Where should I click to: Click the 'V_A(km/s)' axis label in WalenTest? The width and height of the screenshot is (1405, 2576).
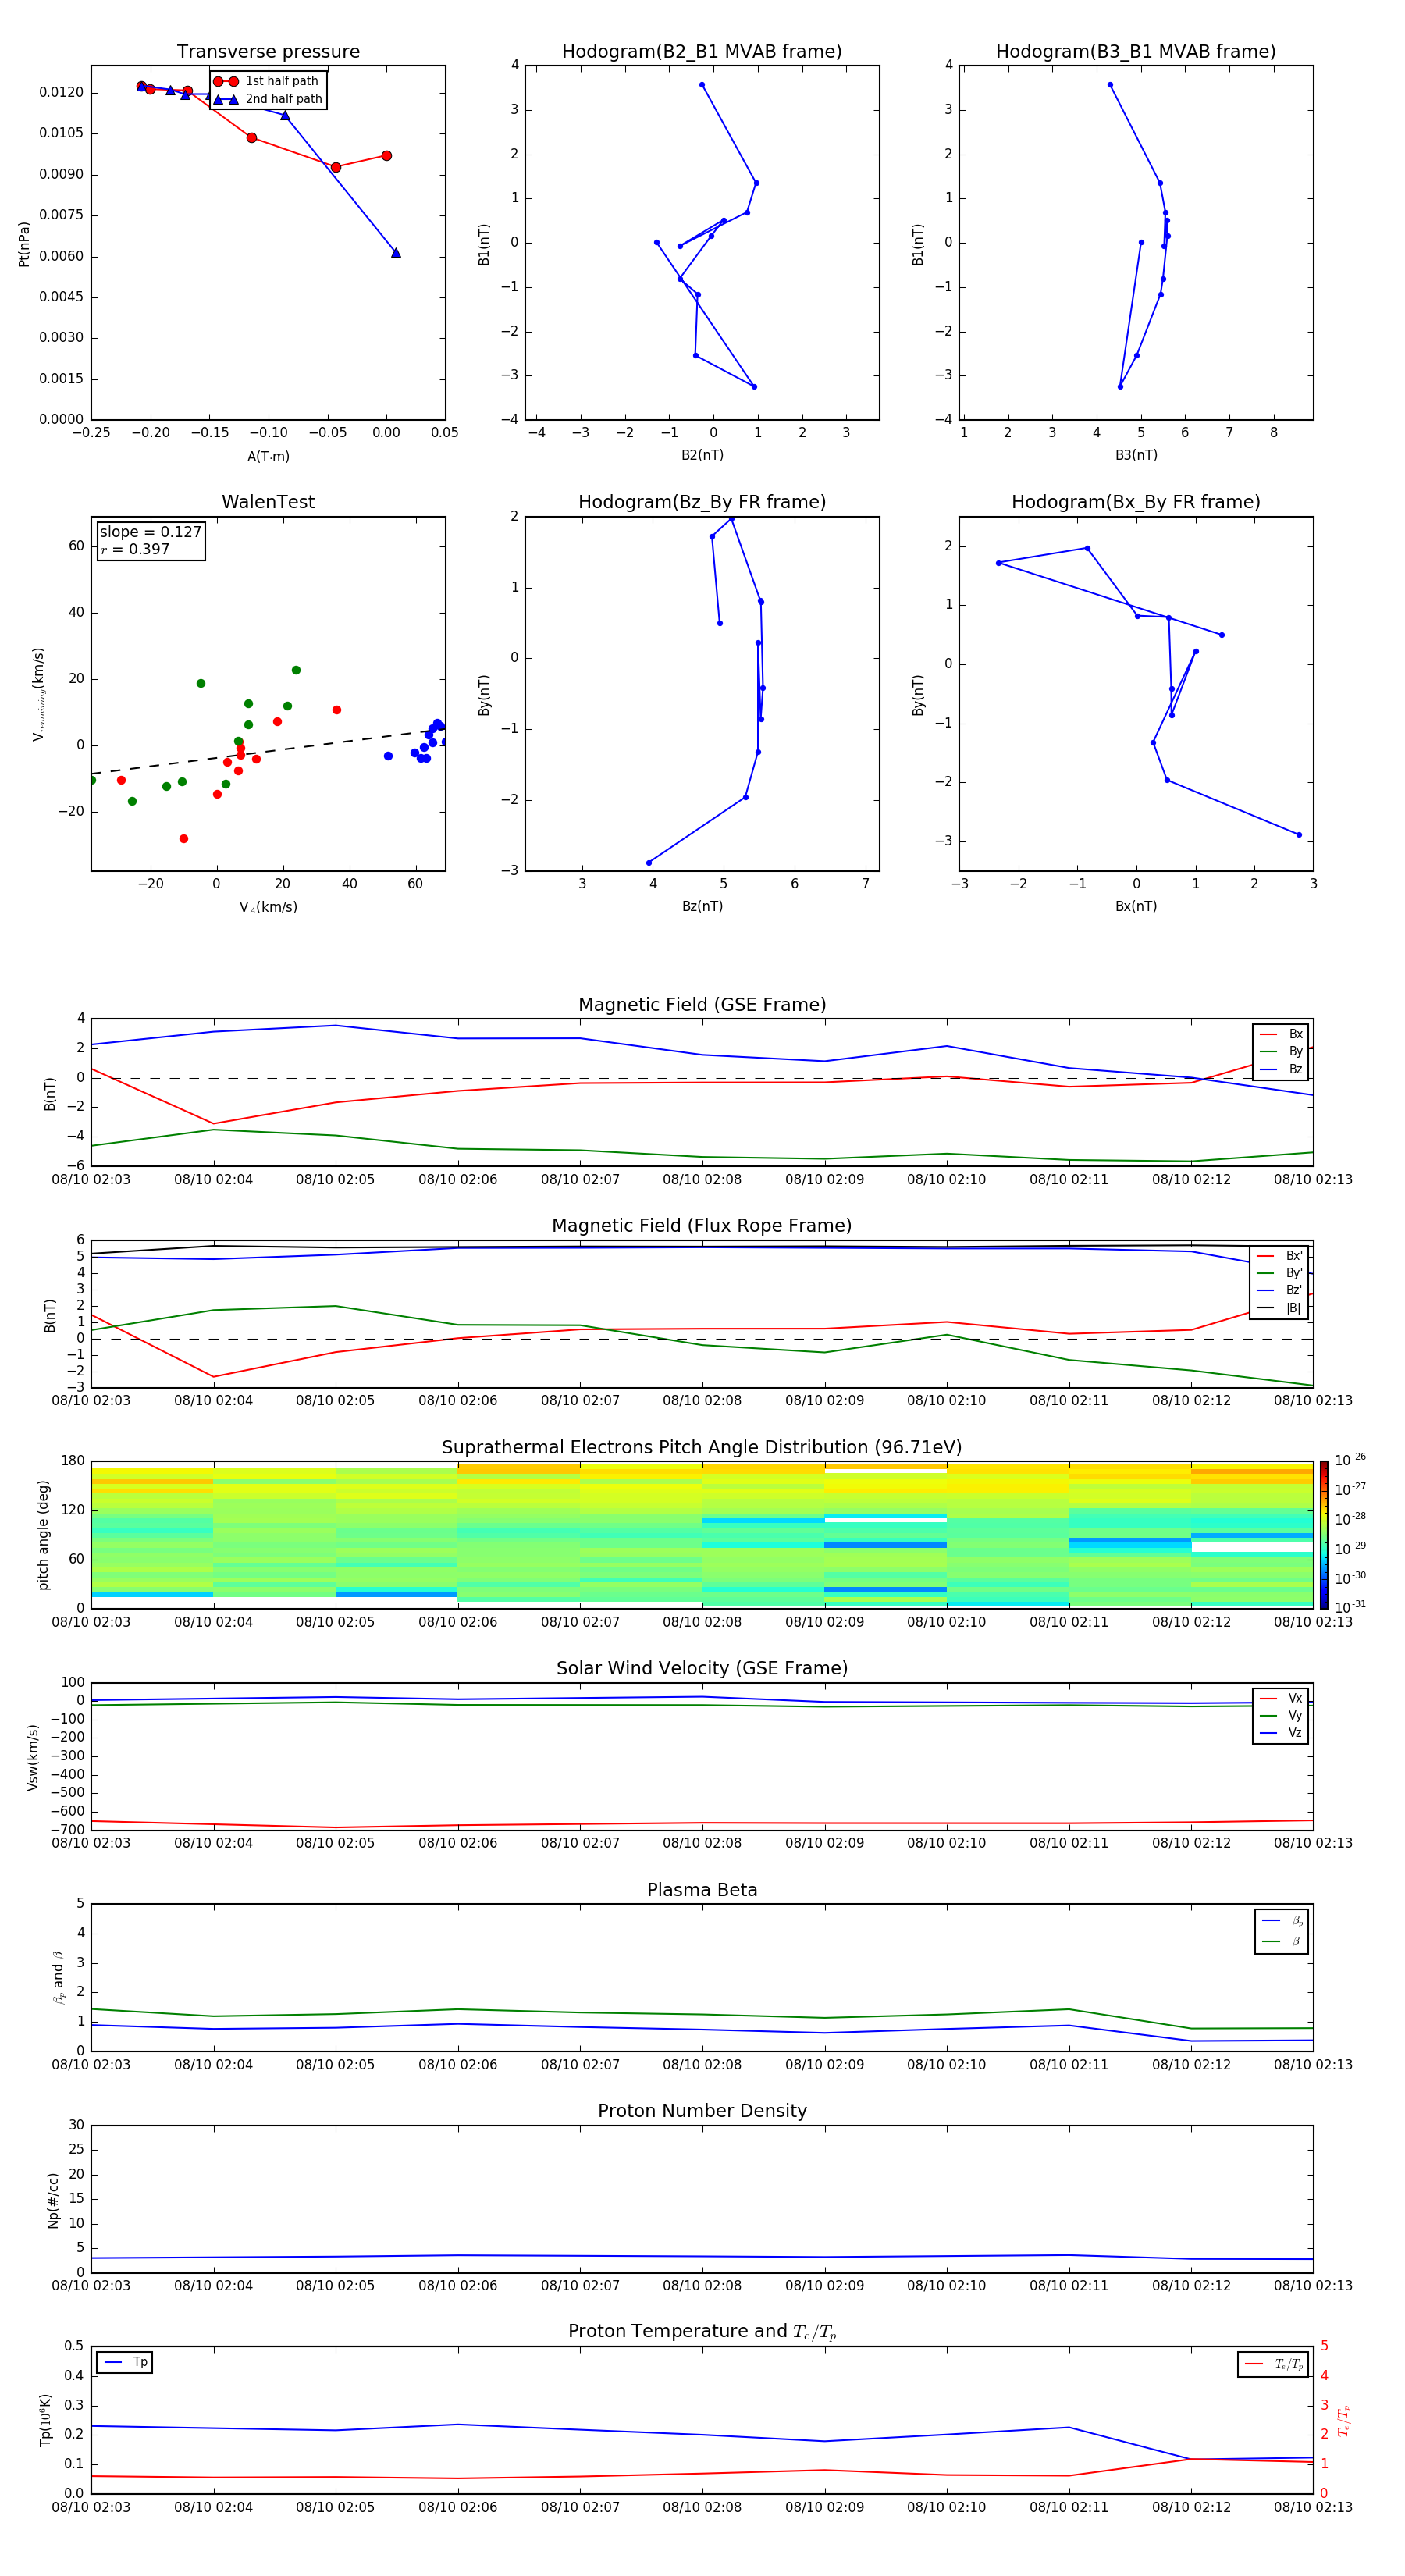click(x=268, y=907)
